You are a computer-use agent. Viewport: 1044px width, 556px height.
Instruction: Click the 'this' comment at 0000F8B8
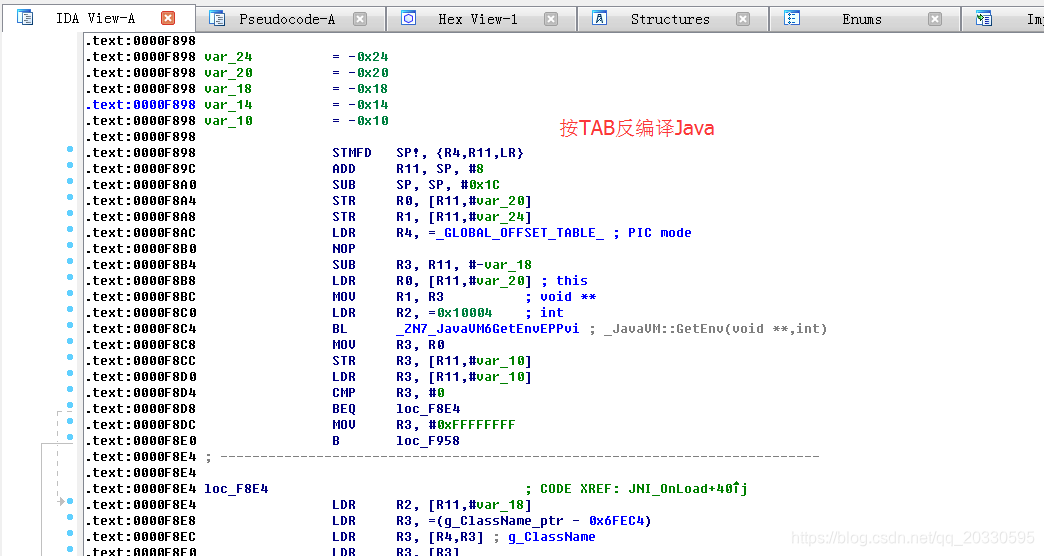coord(572,281)
